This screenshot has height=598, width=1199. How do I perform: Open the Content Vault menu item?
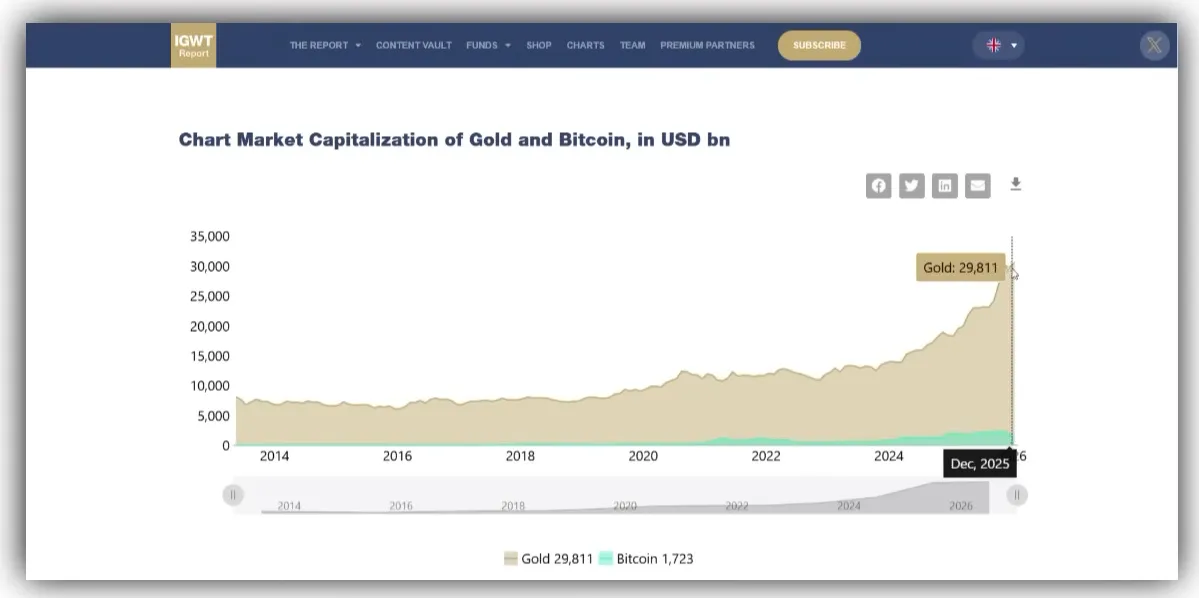[x=414, y=45]
